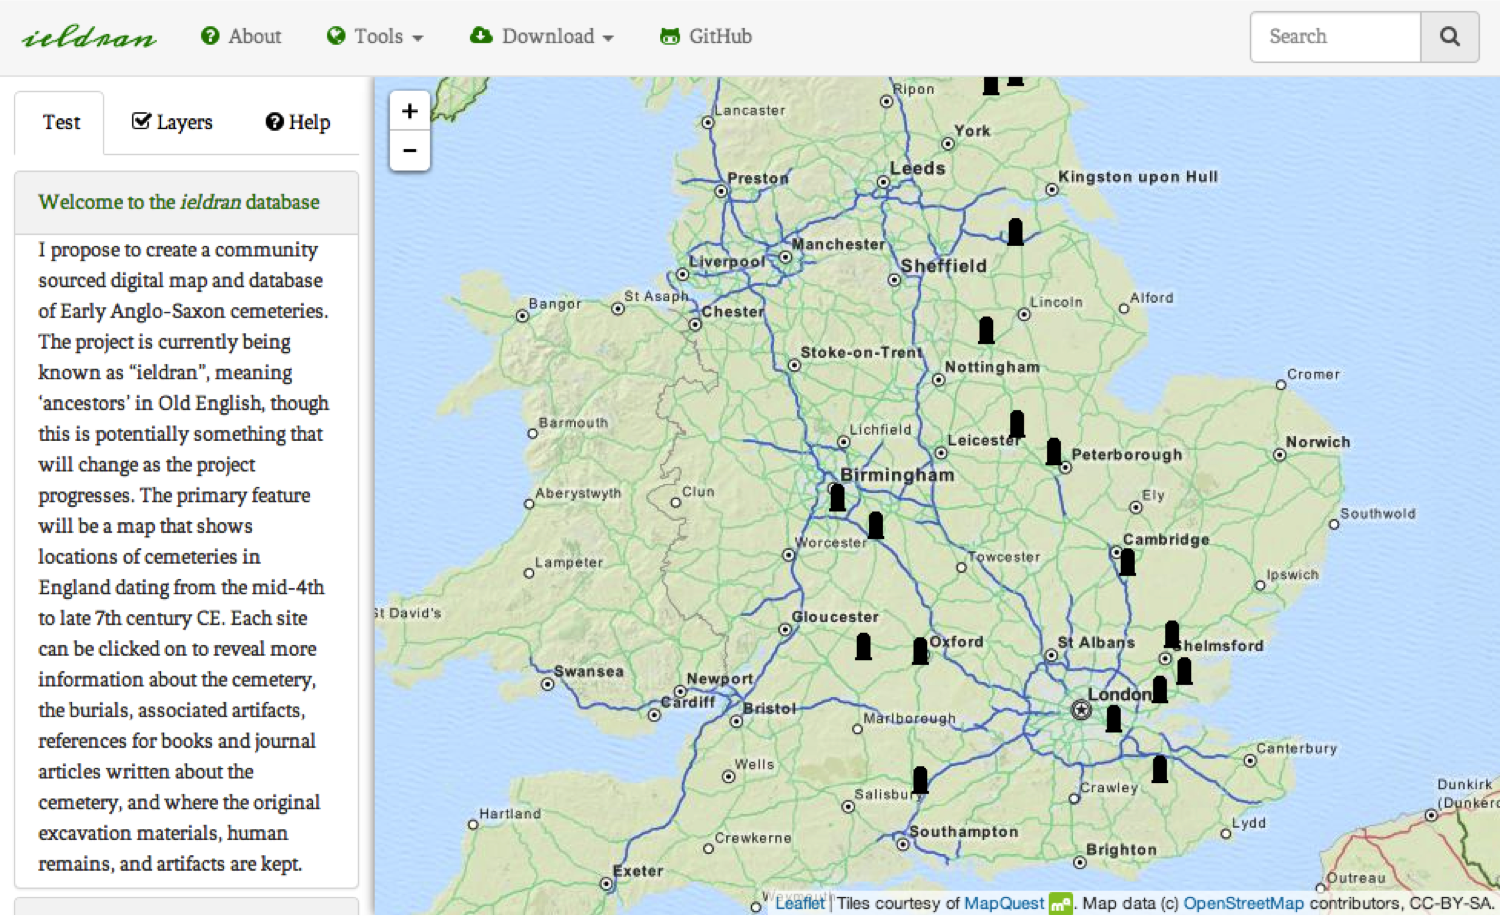Click the About question-mark icon
The image size is (1500, 916).
(210, 36)
